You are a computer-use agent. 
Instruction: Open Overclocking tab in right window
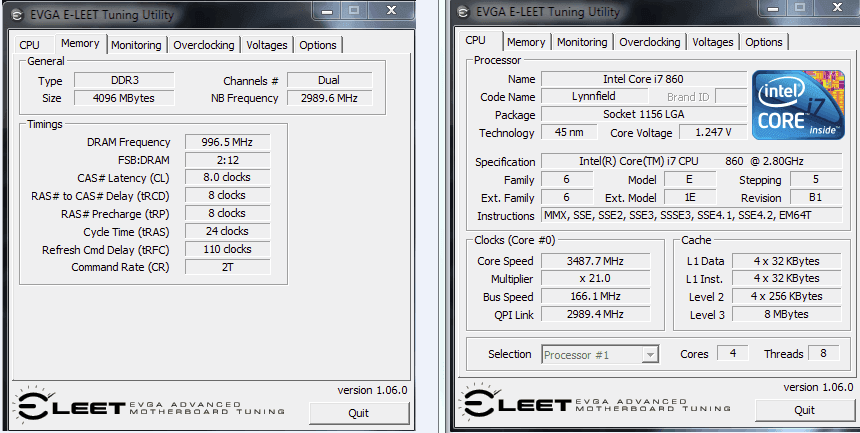[x=649, y=42]
